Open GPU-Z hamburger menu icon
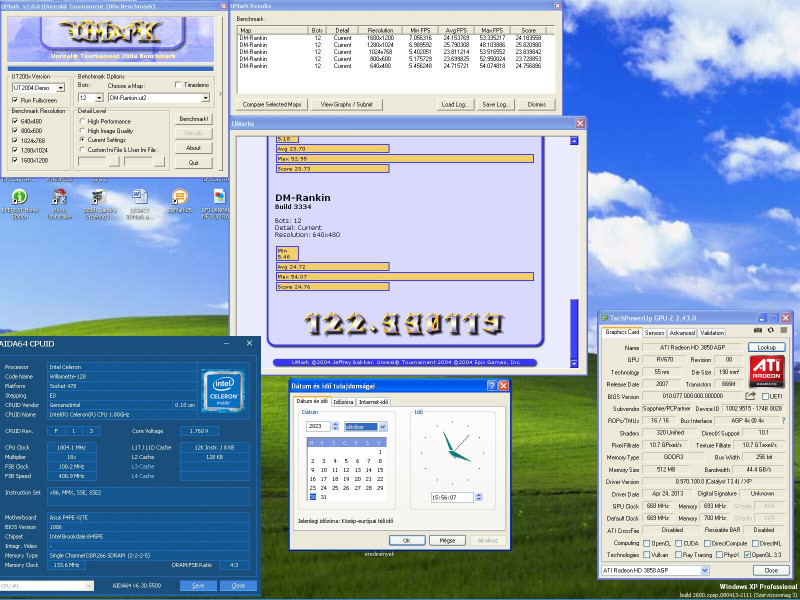800x600 pixels. click(783, 331)
